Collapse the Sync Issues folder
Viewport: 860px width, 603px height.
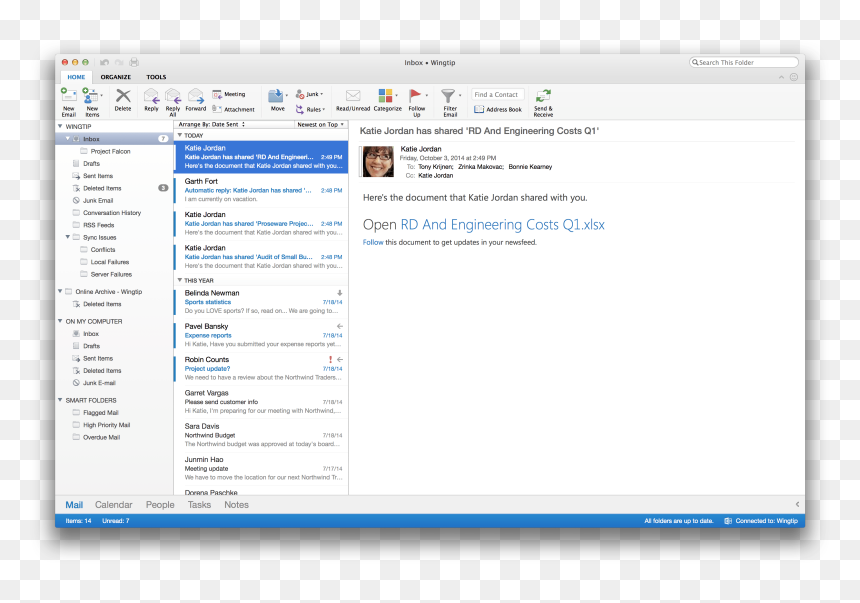pos(68,237)
